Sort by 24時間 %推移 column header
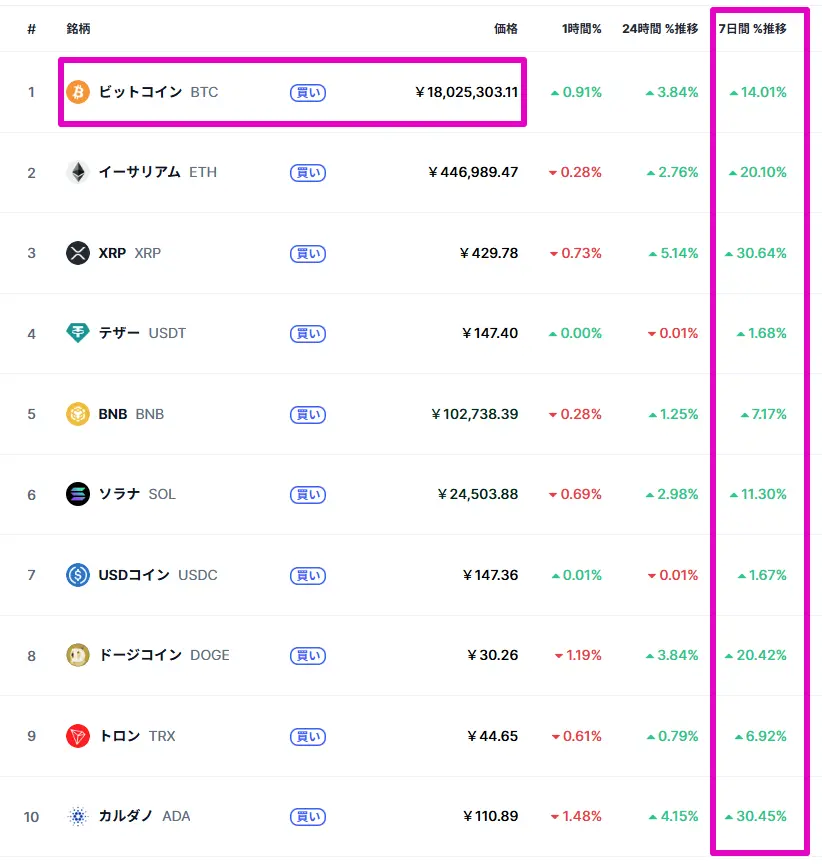This screenshot has width=822, height=864. pyautogui.click(x=660, y=29)
